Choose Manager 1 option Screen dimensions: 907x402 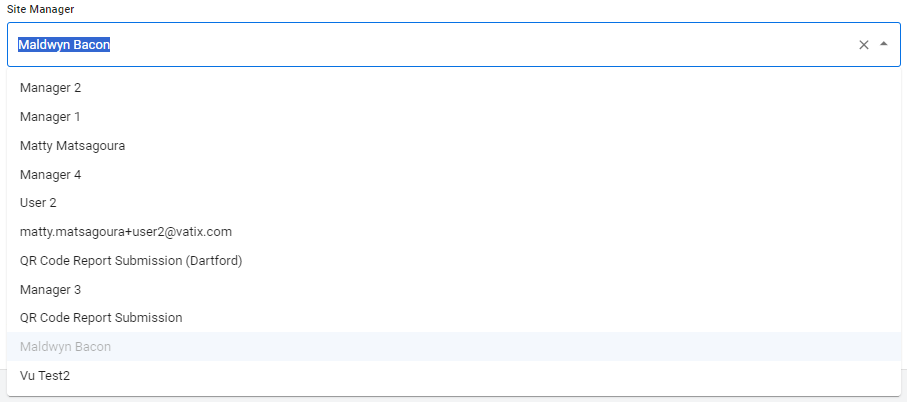coord(50,117)
